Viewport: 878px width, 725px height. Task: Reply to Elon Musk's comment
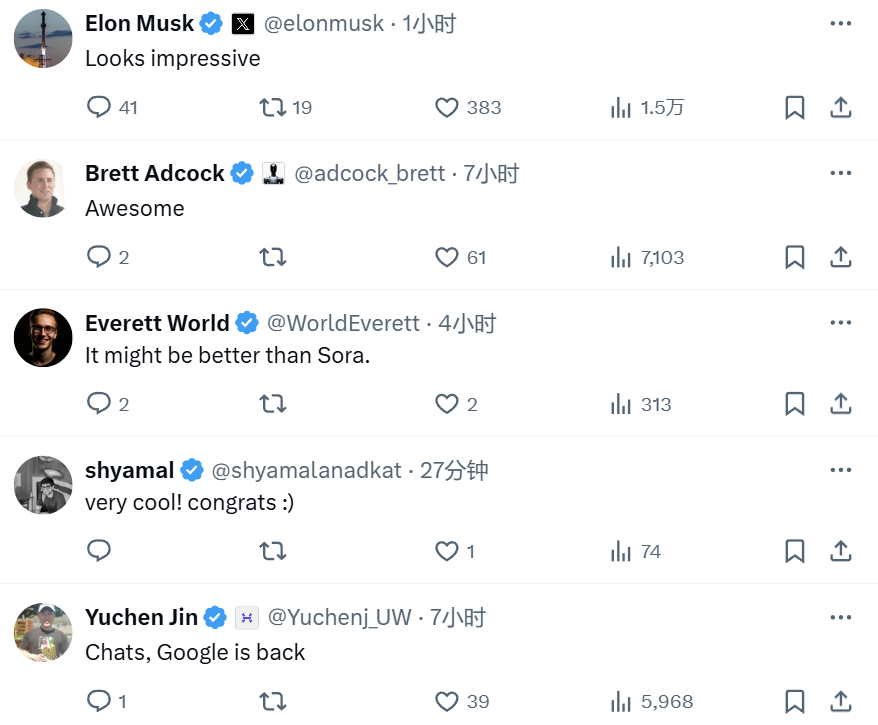(x=99, y=107)
